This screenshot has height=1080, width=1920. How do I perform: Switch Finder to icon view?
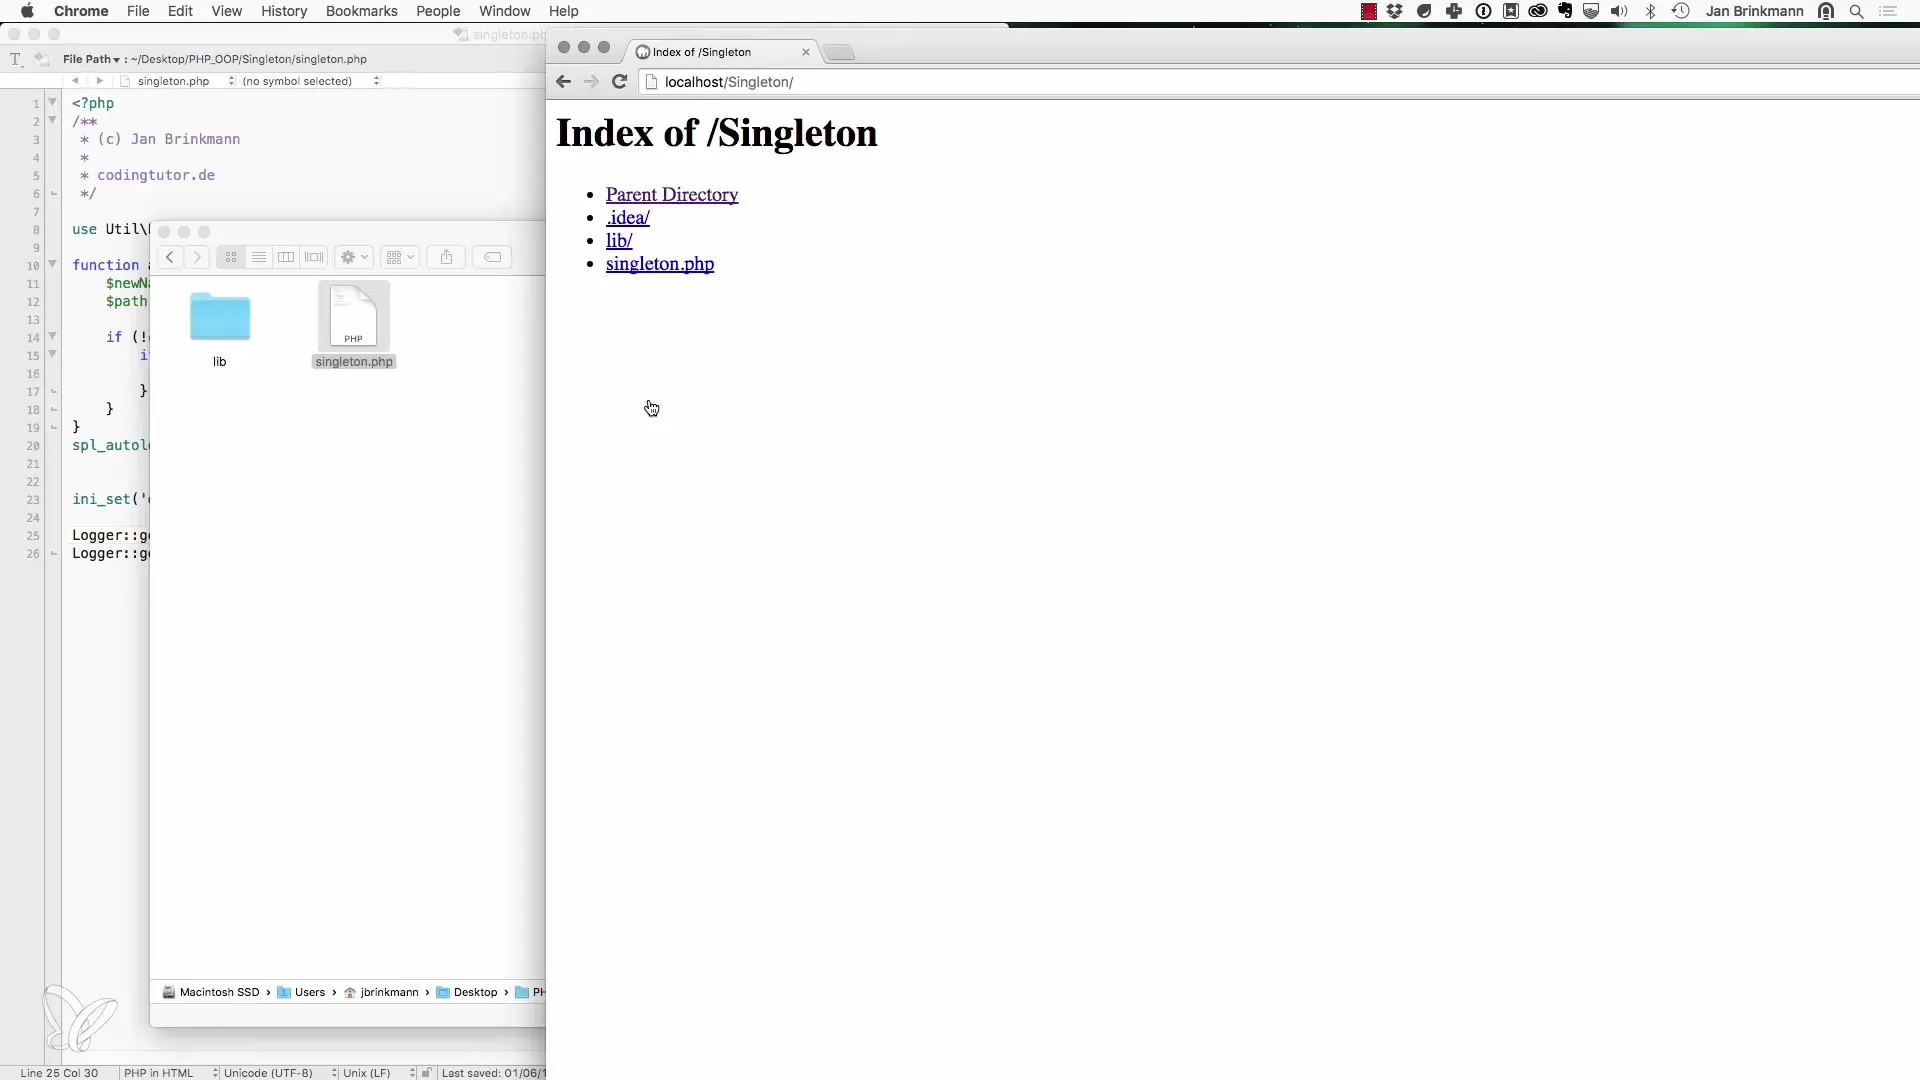pos(231,257)
